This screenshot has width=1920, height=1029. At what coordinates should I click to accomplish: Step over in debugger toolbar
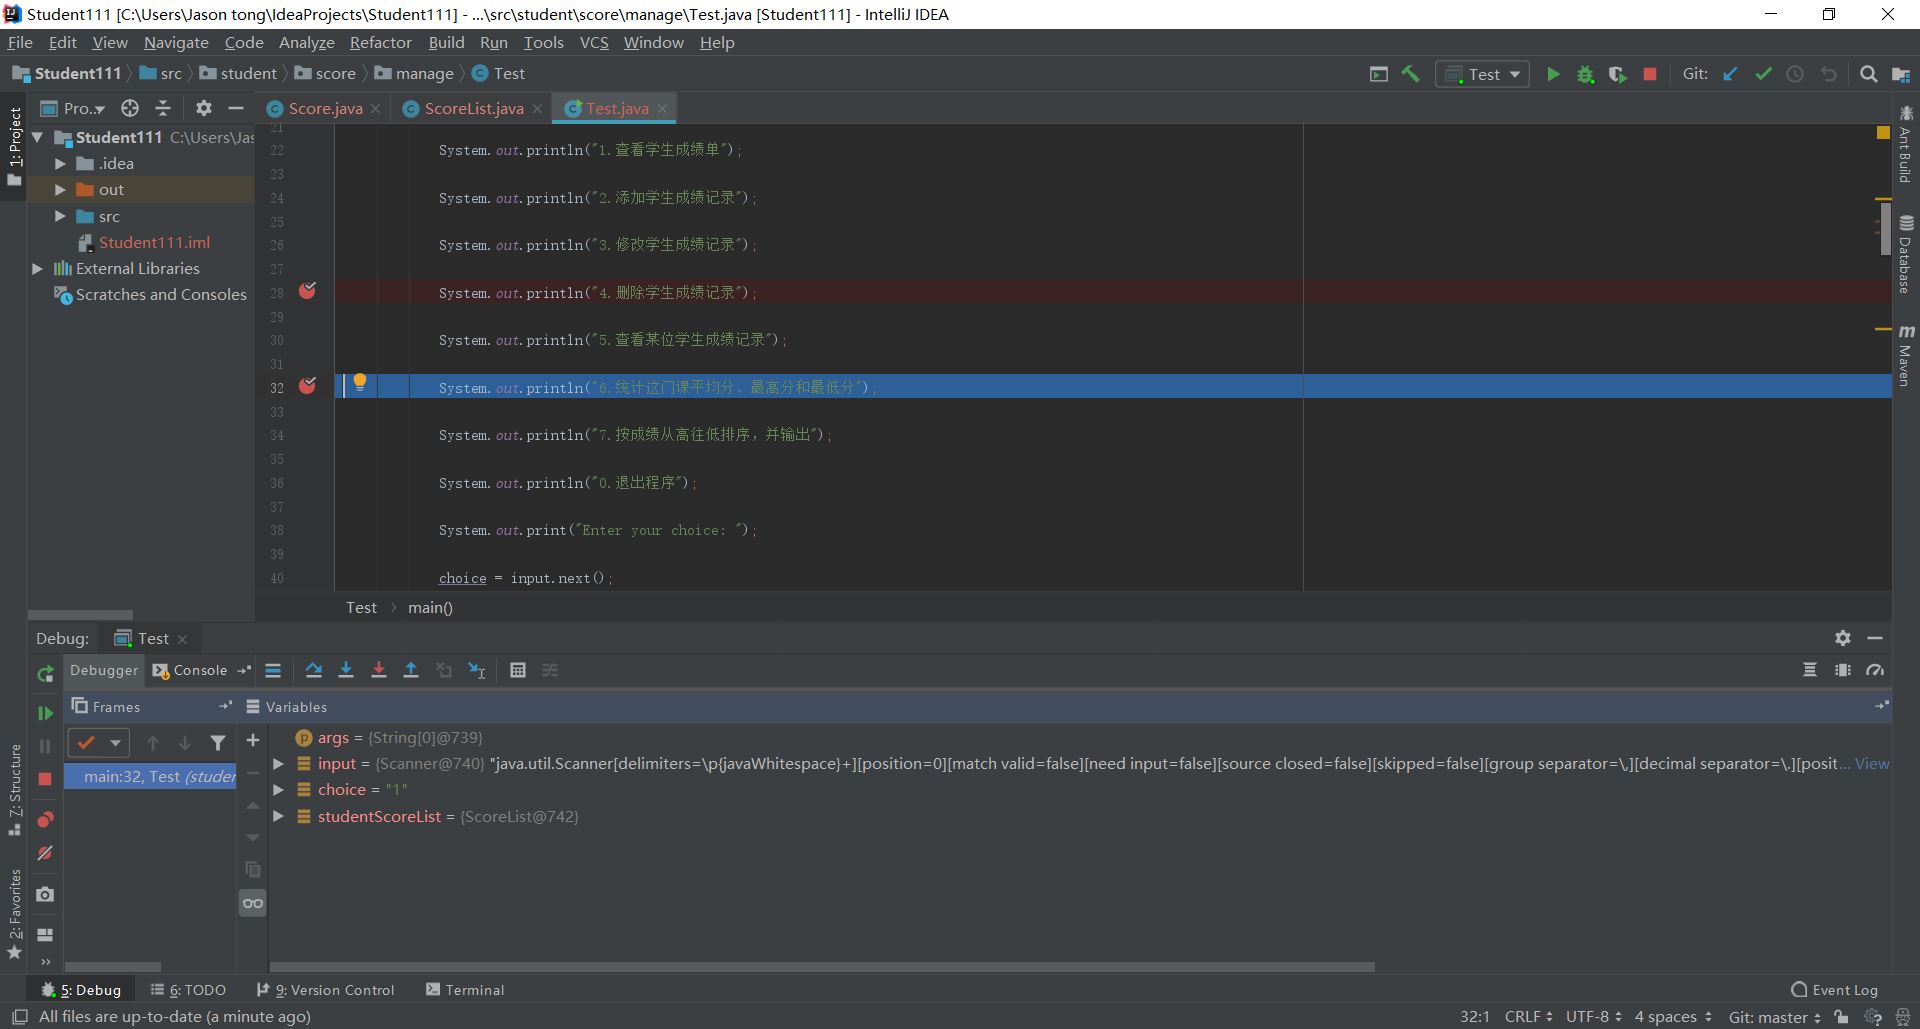[313, 670]
